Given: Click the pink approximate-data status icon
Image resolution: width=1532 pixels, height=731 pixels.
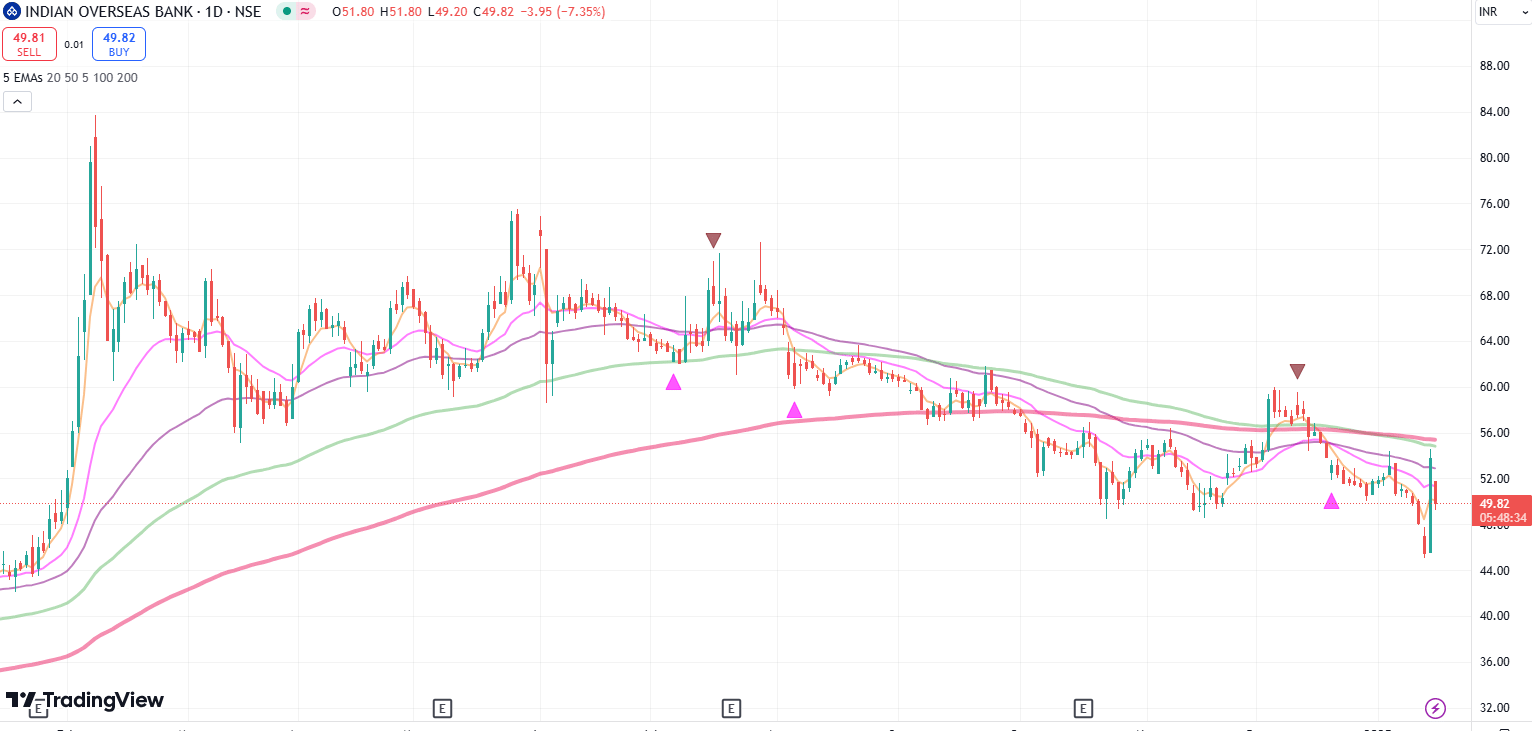Looking at the screenshot, I should pyautogui.click(x=305, y=12).
